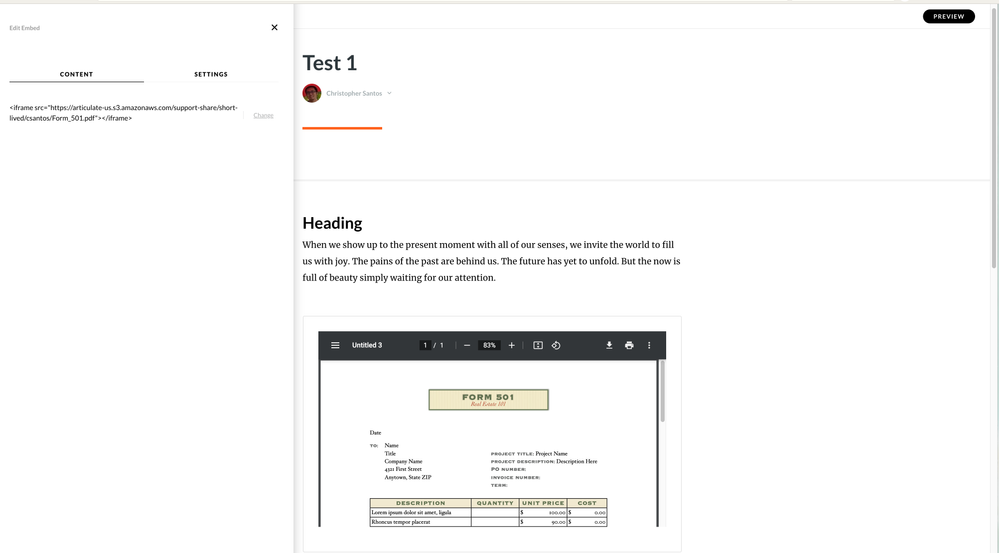Expand the Christopher Santos author dropdown
The width and height of the screenshot is (999, 553).
[389, 93]
